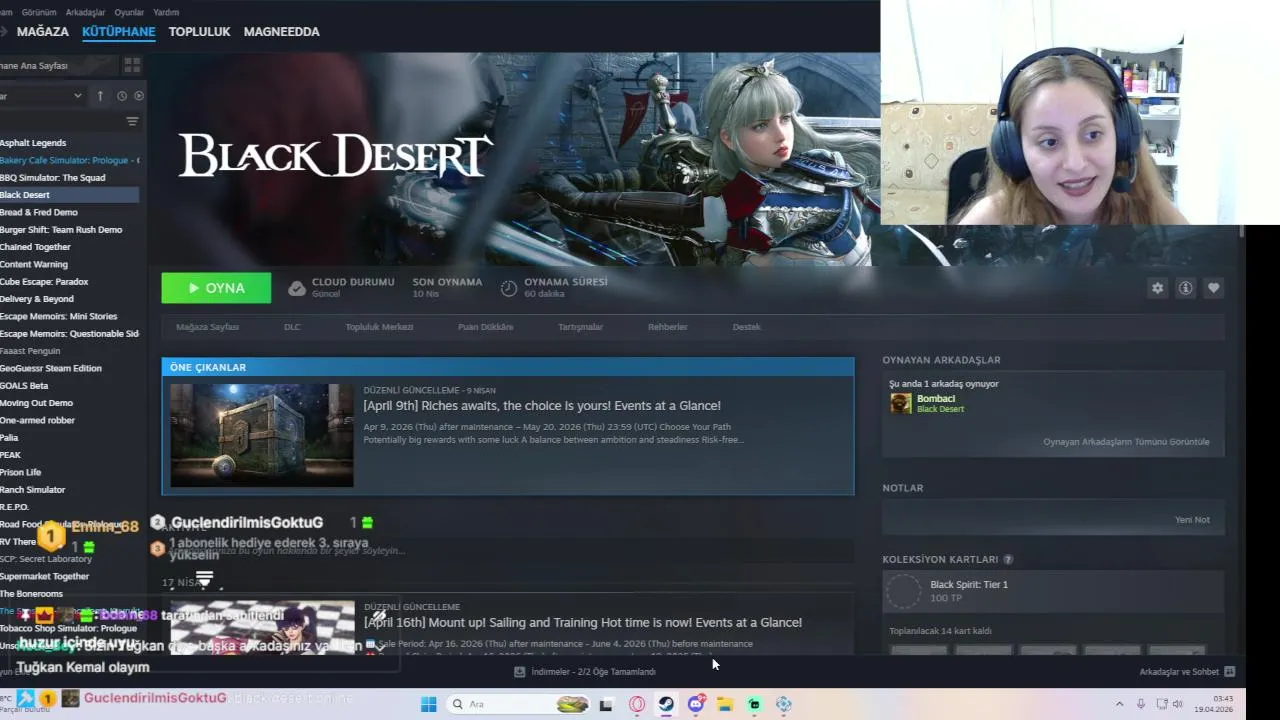Select Supermarket Together in library list
The width and height of the screenshot is (1280, 720).
point(45,576)
